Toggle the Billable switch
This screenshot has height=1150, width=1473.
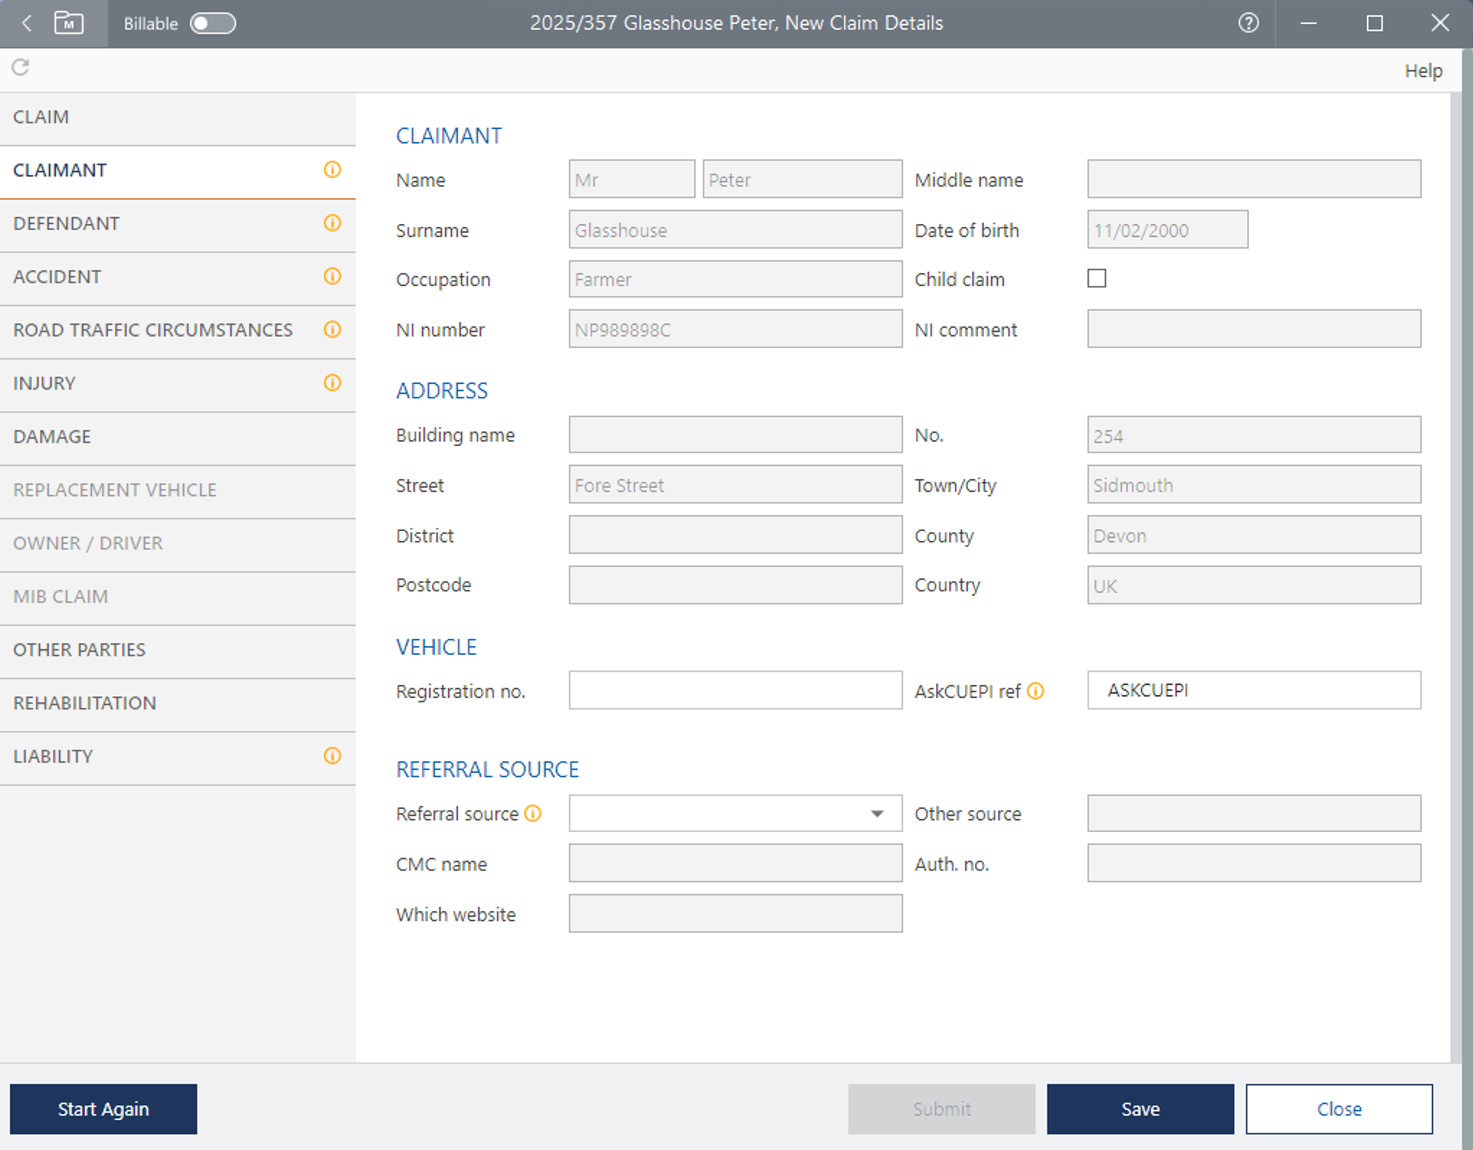pyautogui.click(x=213, y=23)
